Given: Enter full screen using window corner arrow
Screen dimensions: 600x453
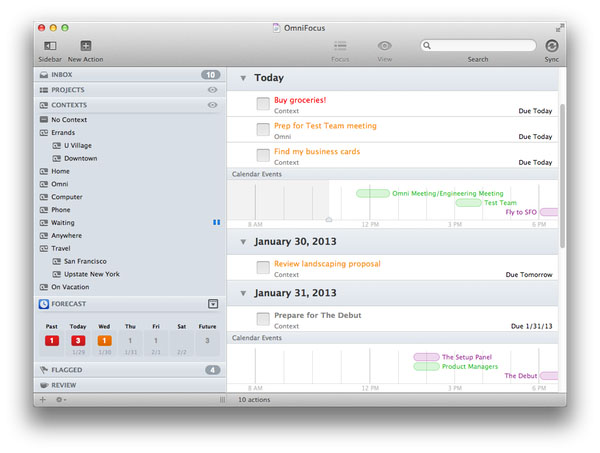Looking at the screenshot, I should (559, 28).
